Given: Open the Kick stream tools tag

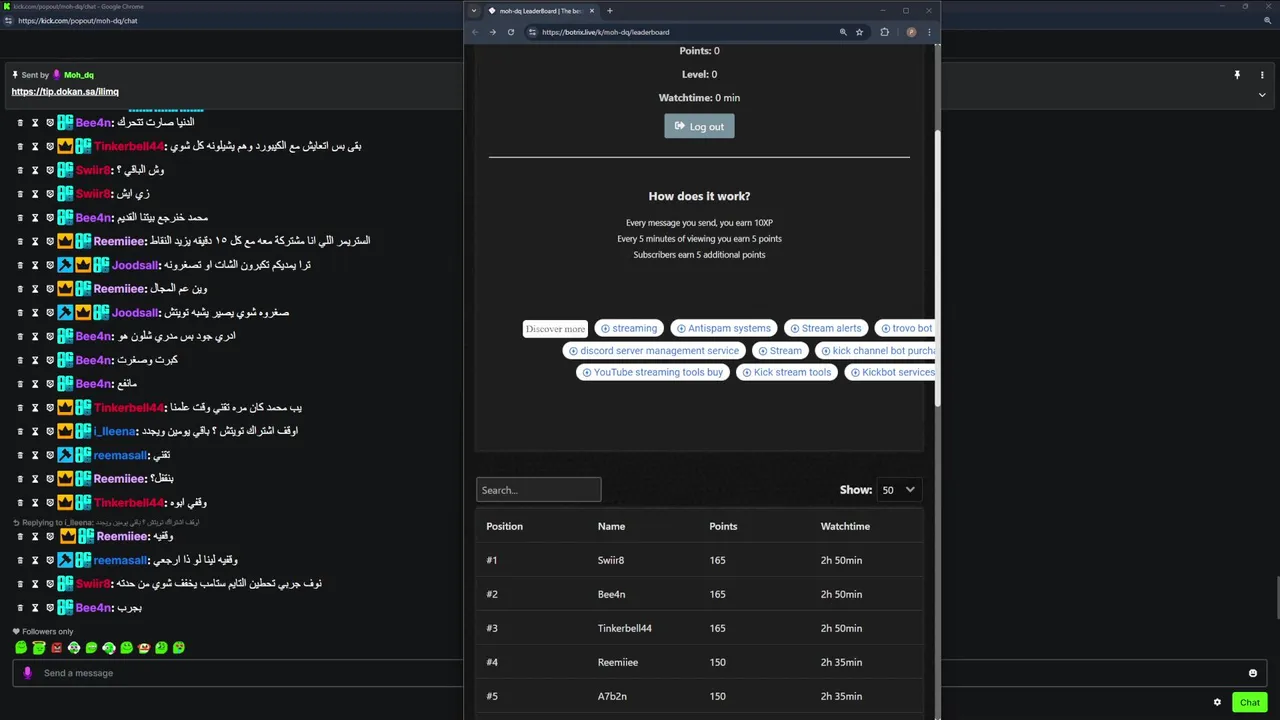Looking at the screenshot, I should pyautogui.click(x=785, y=372).
